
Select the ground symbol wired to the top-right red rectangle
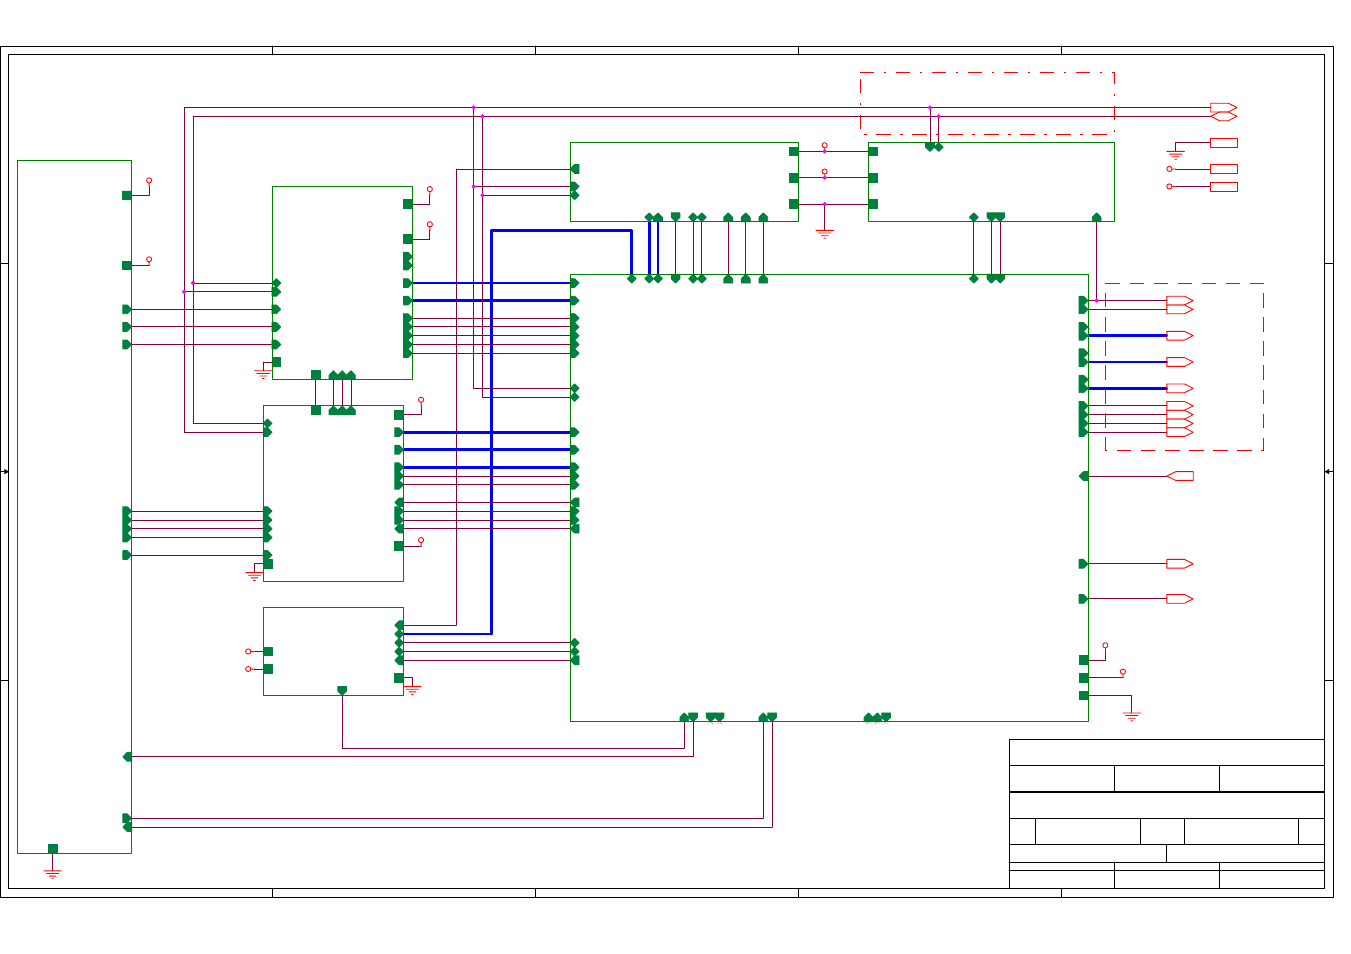coord(1175,155)
